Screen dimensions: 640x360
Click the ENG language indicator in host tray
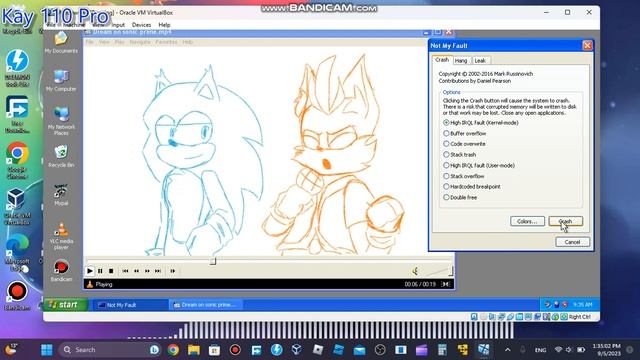pos(540,350)
